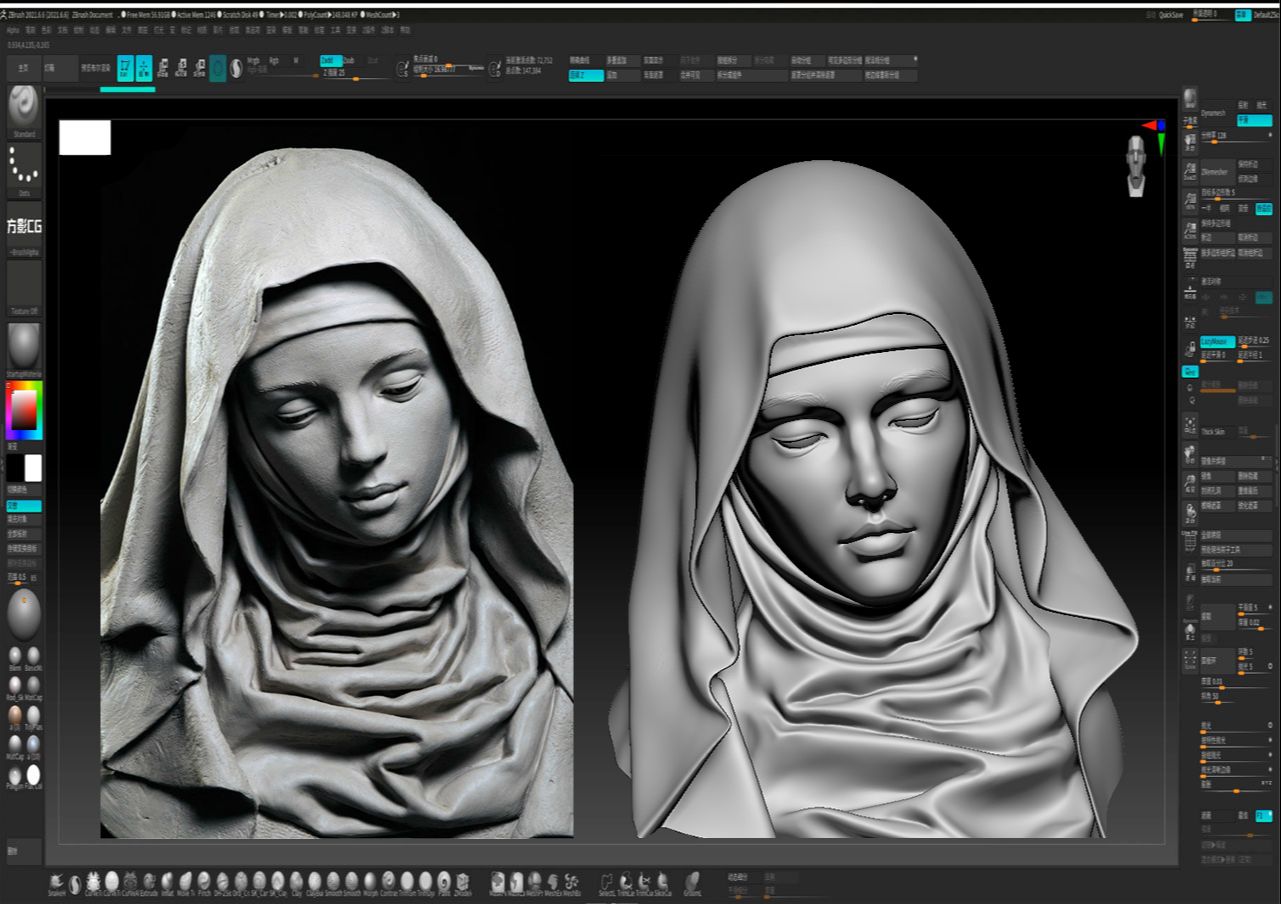Select the MeshBa brush icon
The height and width of the screenshot is (904, 1281).
point(571,882)
